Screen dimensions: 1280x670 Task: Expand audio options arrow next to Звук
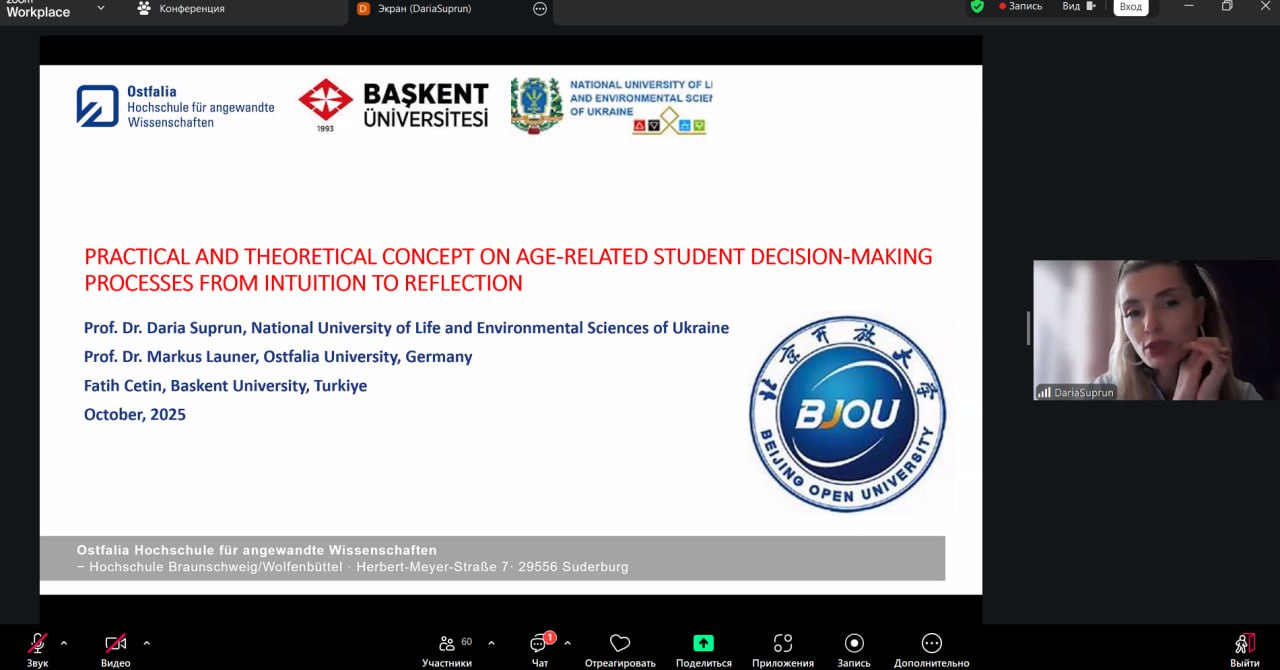coord(64,643)
